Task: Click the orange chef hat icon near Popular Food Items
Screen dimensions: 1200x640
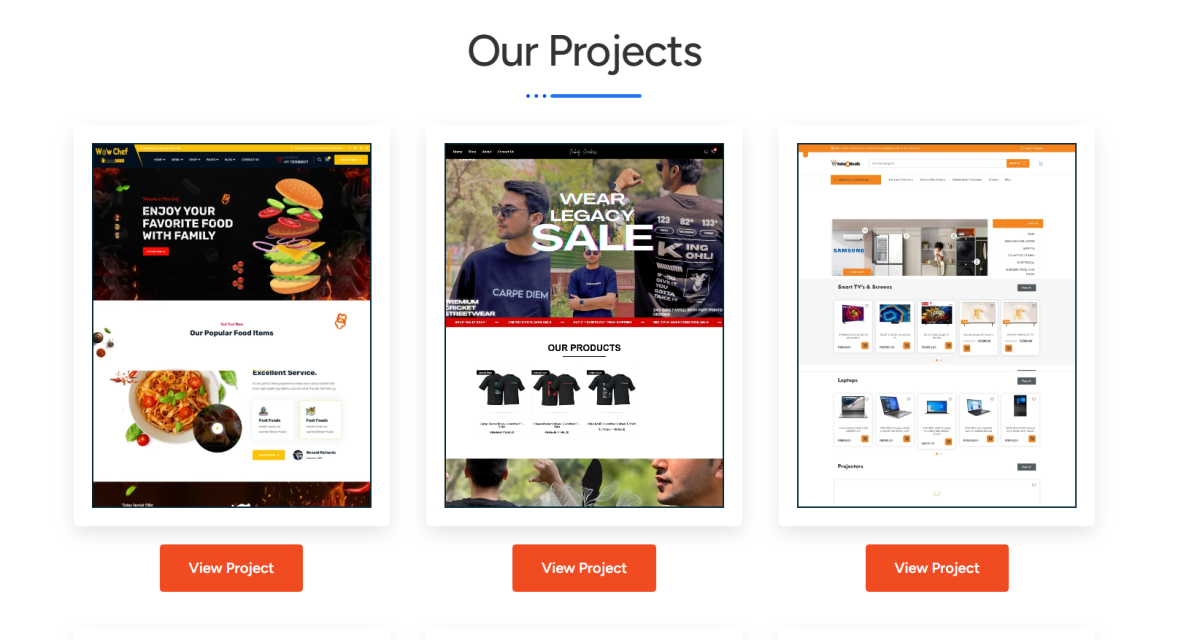Action: click(340, 320)
